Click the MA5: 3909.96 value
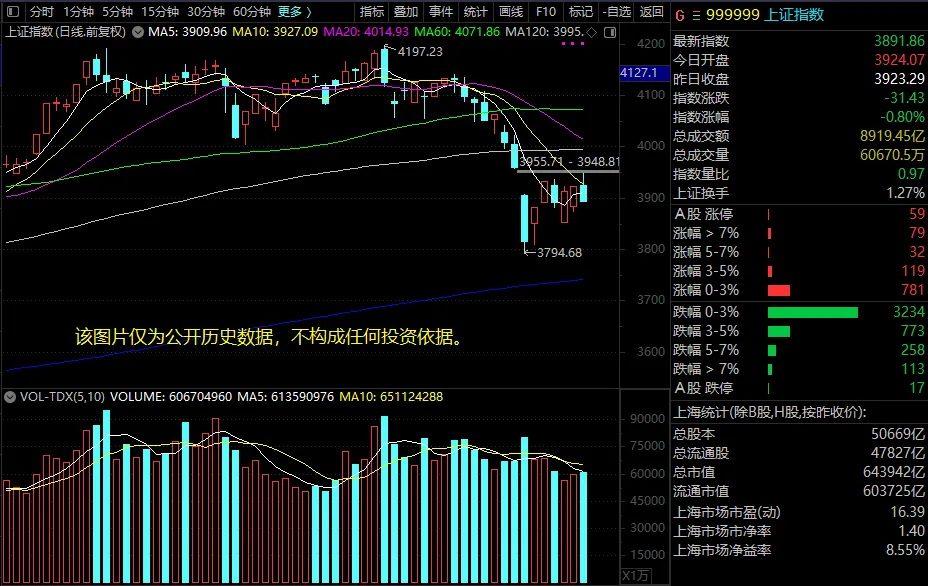The image size is (928, 586). pyautogui.click(x=188, y=32)
